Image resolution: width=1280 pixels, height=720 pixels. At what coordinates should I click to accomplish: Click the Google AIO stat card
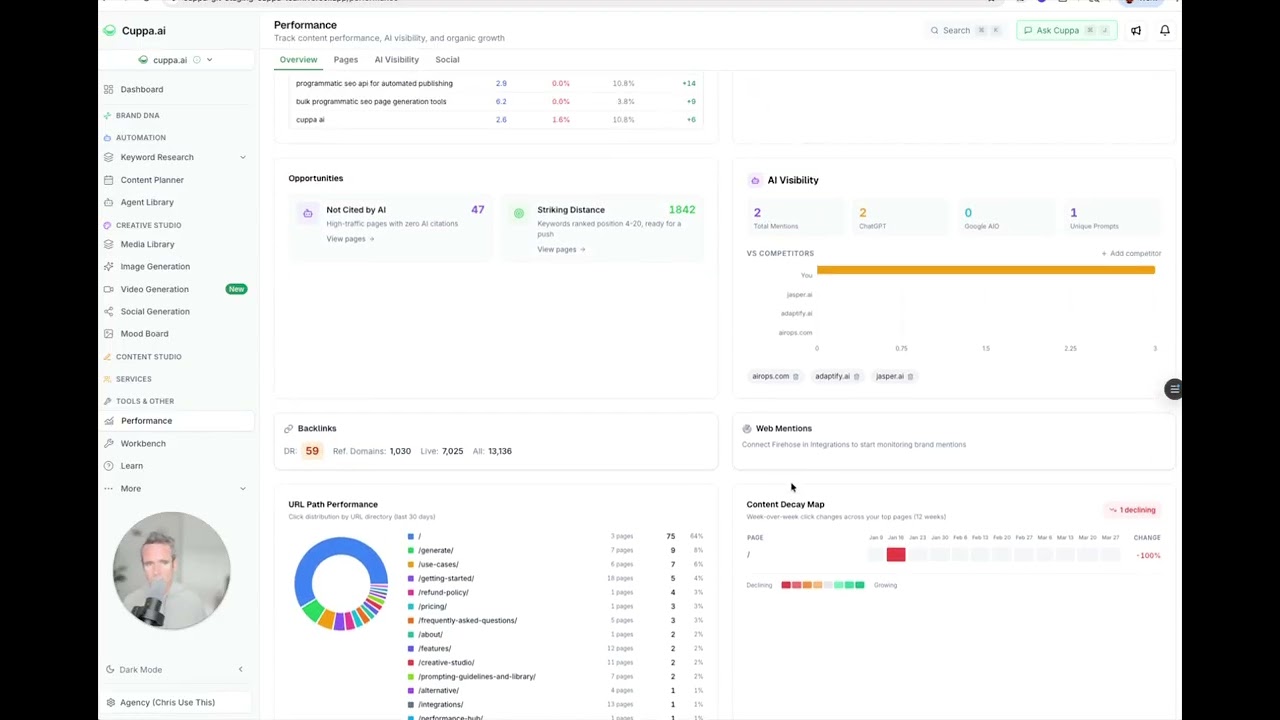pos(1006,218)
